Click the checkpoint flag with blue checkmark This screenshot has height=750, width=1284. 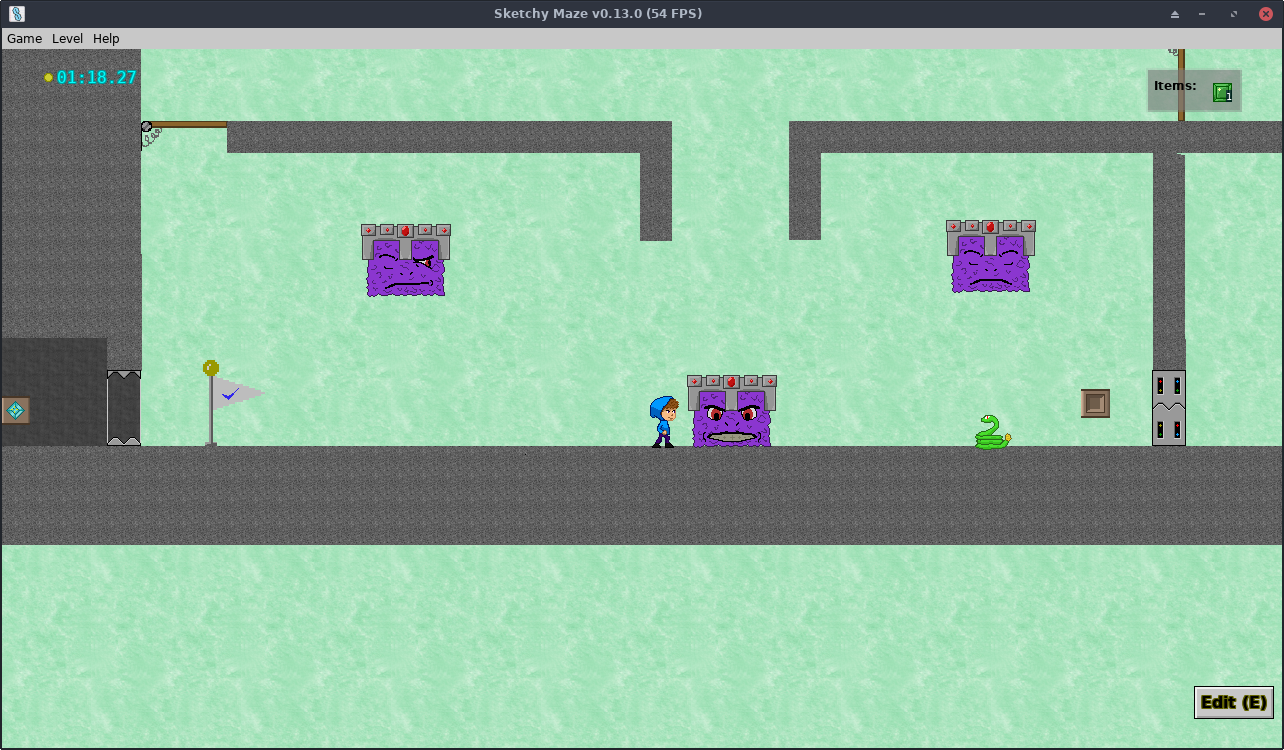230,397
